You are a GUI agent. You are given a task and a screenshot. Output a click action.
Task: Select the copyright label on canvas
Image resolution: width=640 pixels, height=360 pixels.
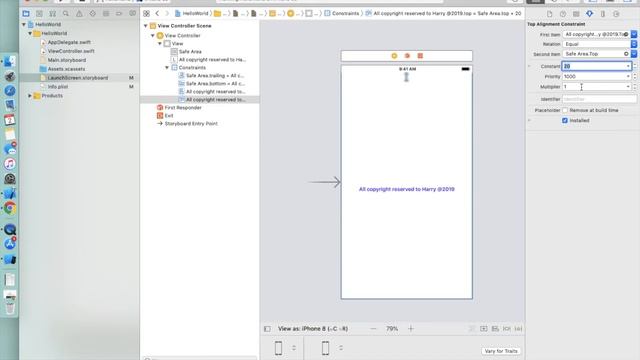pos(407,189)
